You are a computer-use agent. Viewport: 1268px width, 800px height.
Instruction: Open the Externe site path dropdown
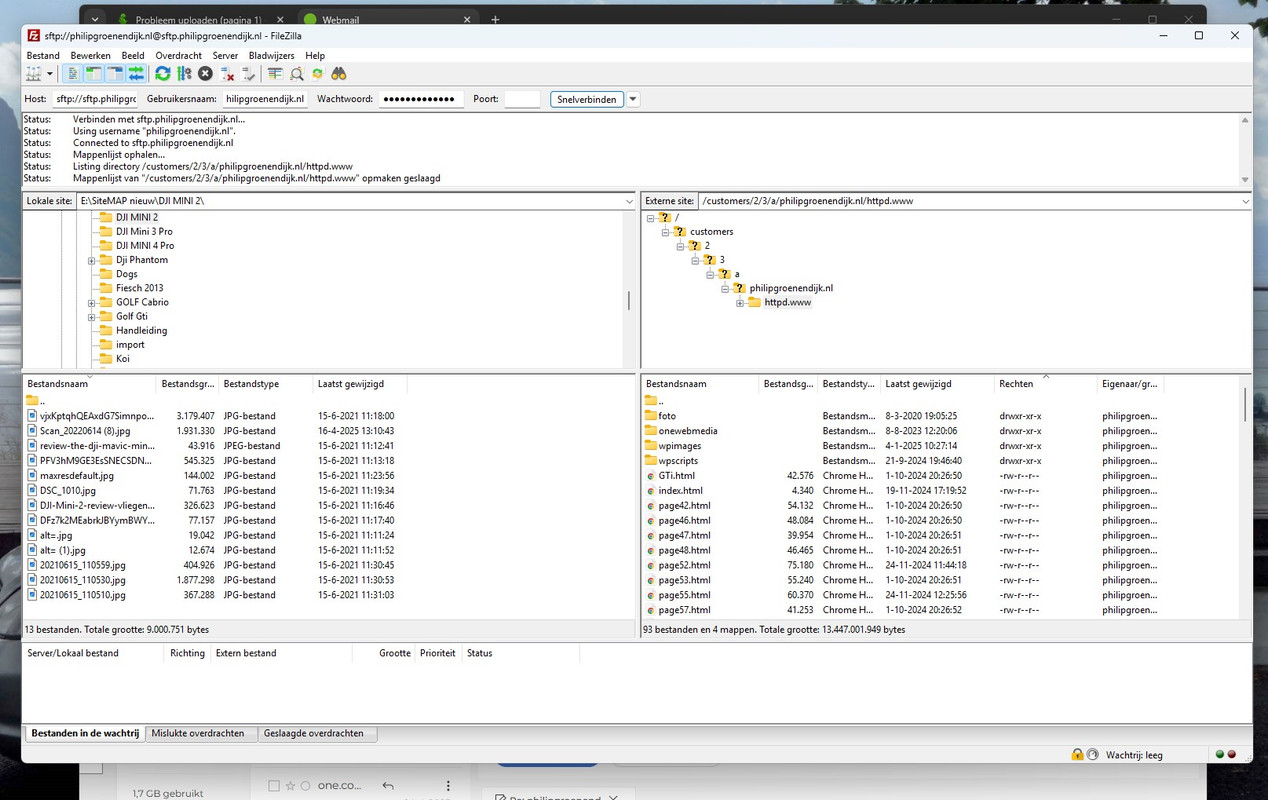[x=1245, y=201]
